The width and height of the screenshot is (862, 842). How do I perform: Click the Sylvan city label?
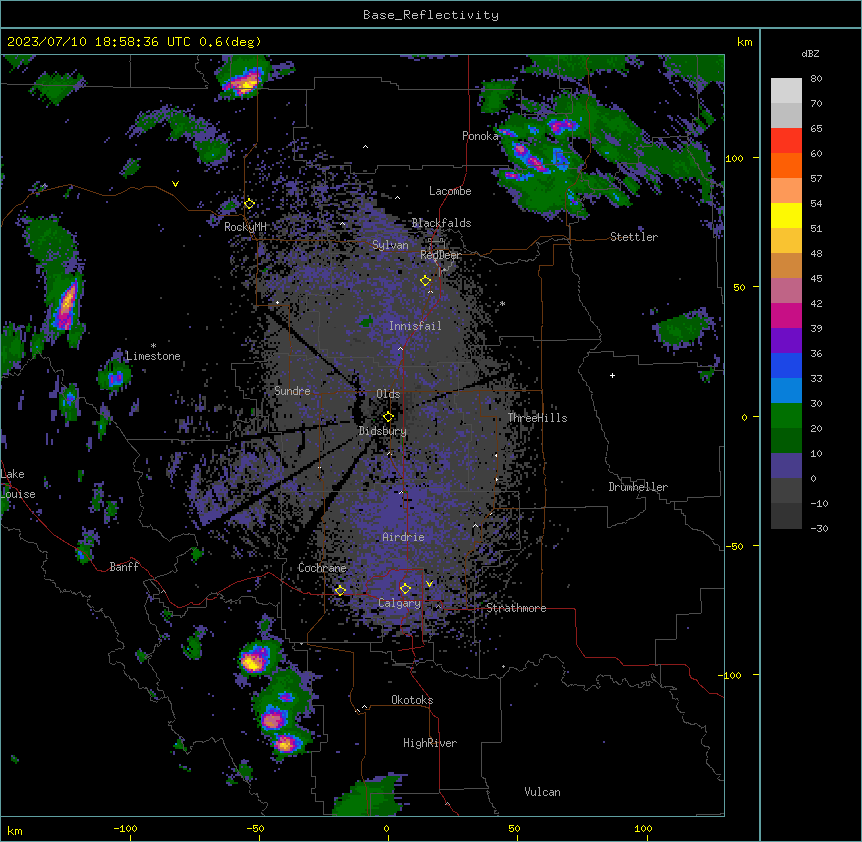coord(390,245)
